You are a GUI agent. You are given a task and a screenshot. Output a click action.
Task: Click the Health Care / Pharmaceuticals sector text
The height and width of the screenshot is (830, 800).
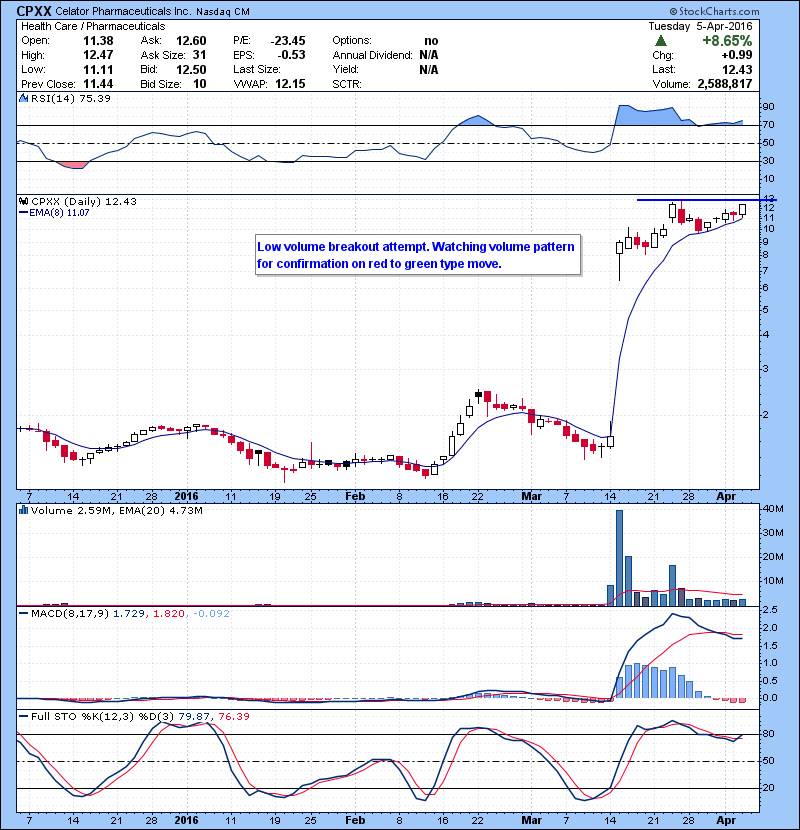(93, 26)
